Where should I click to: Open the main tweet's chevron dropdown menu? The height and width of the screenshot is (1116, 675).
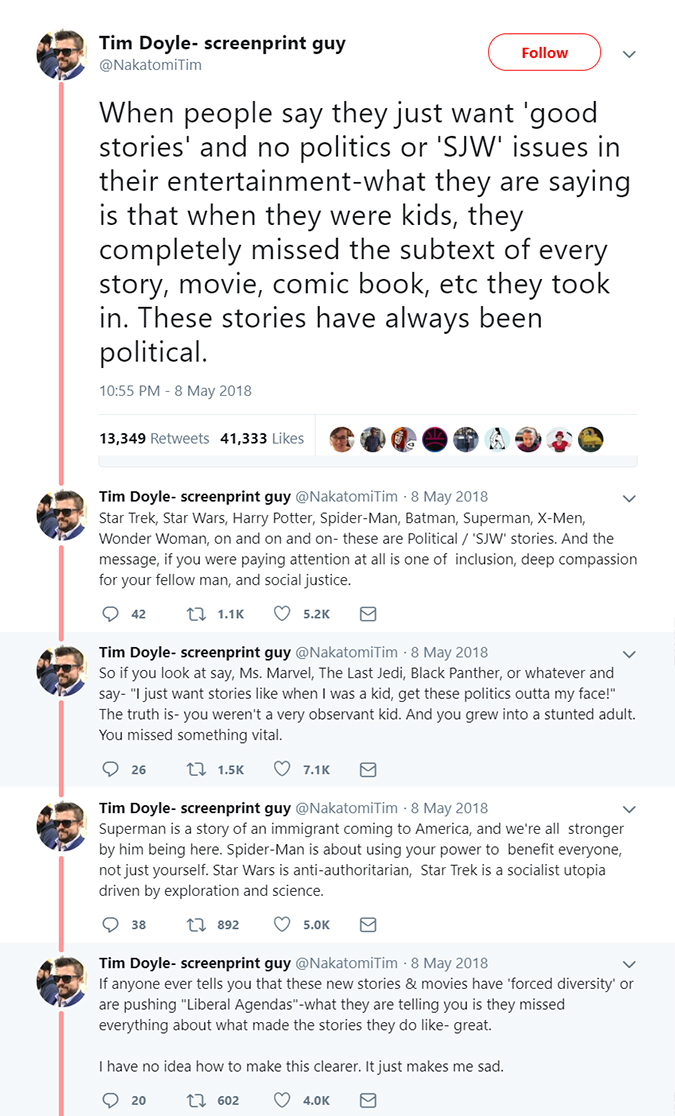(x=629, y=54)
